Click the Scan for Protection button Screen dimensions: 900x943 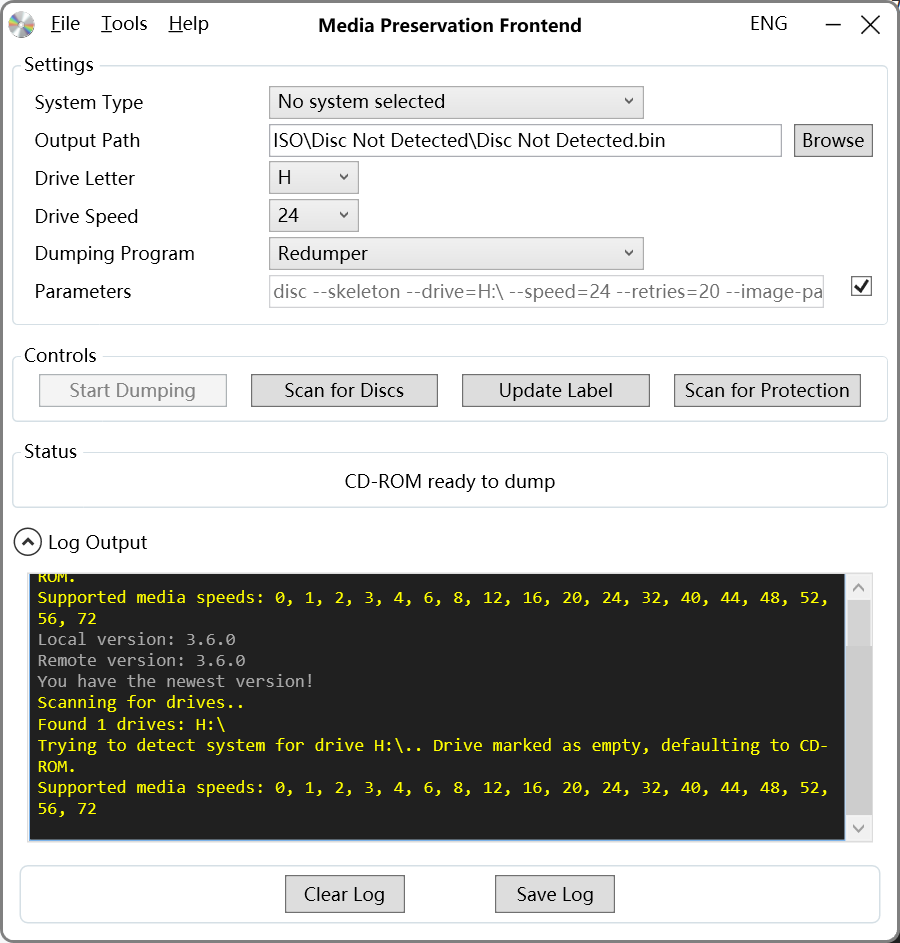[x=767, y=390]
